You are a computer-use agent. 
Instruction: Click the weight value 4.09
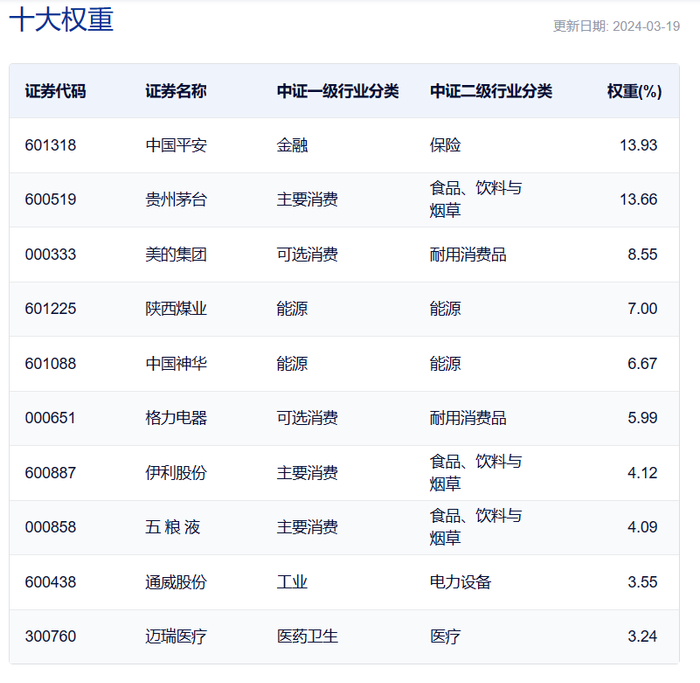pos(642,527)
